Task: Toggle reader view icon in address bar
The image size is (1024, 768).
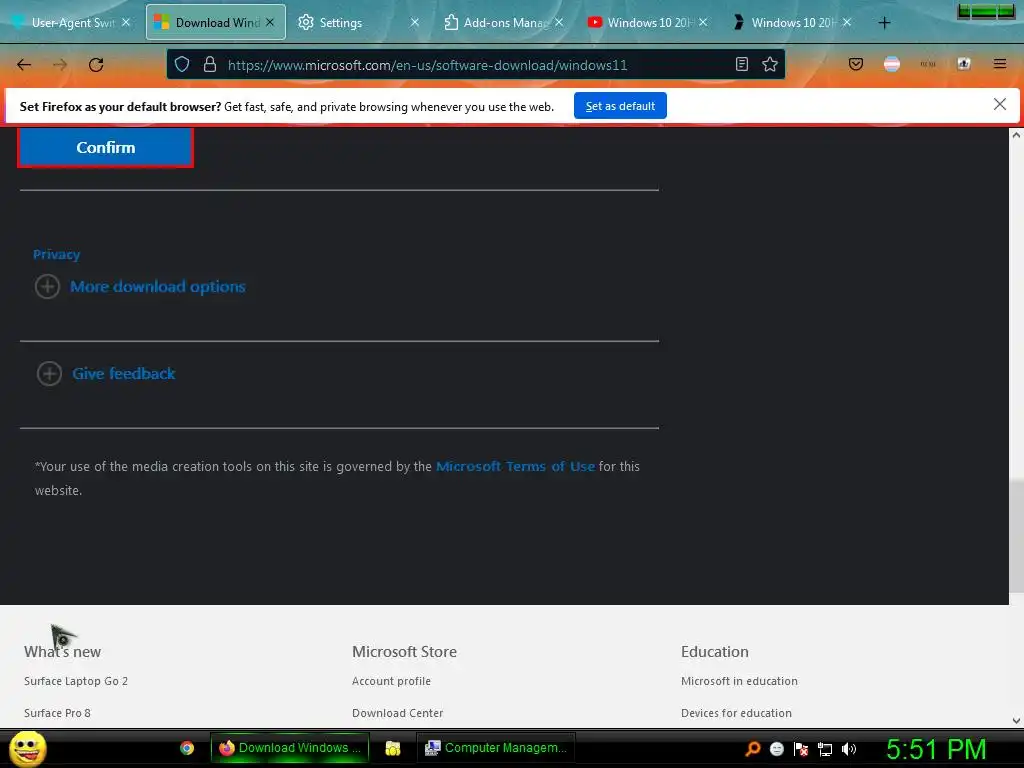Action: pos(742,64)
